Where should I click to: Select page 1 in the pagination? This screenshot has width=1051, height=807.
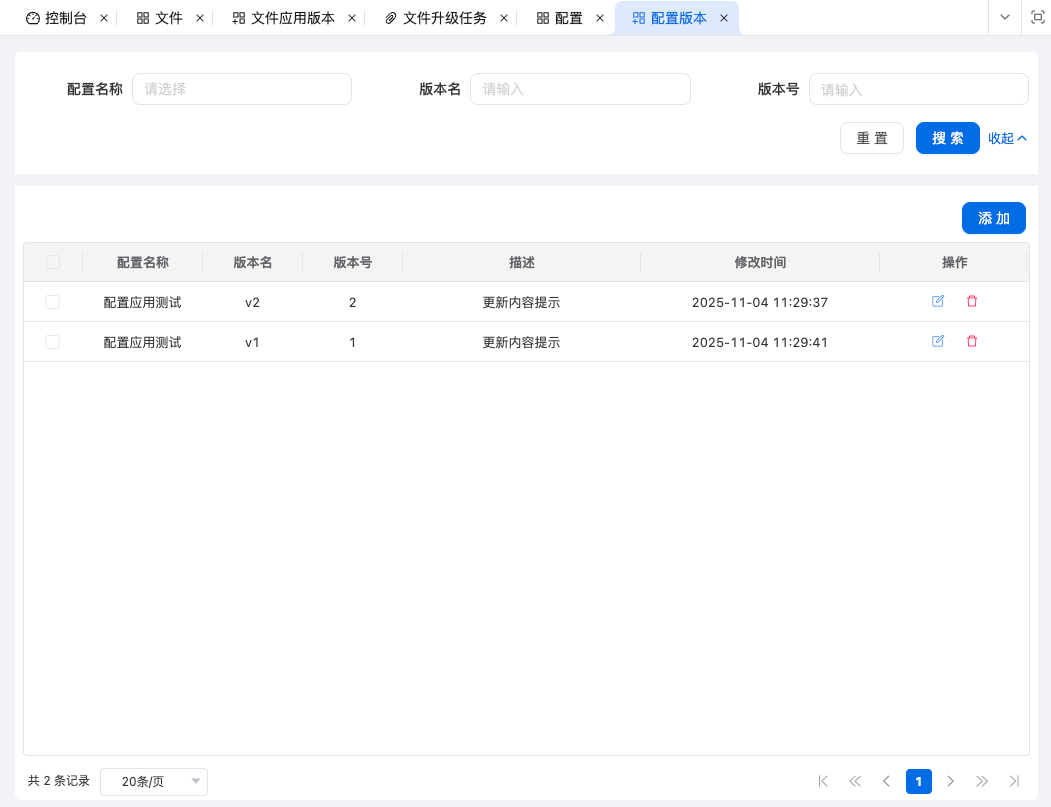pos(919,781)
